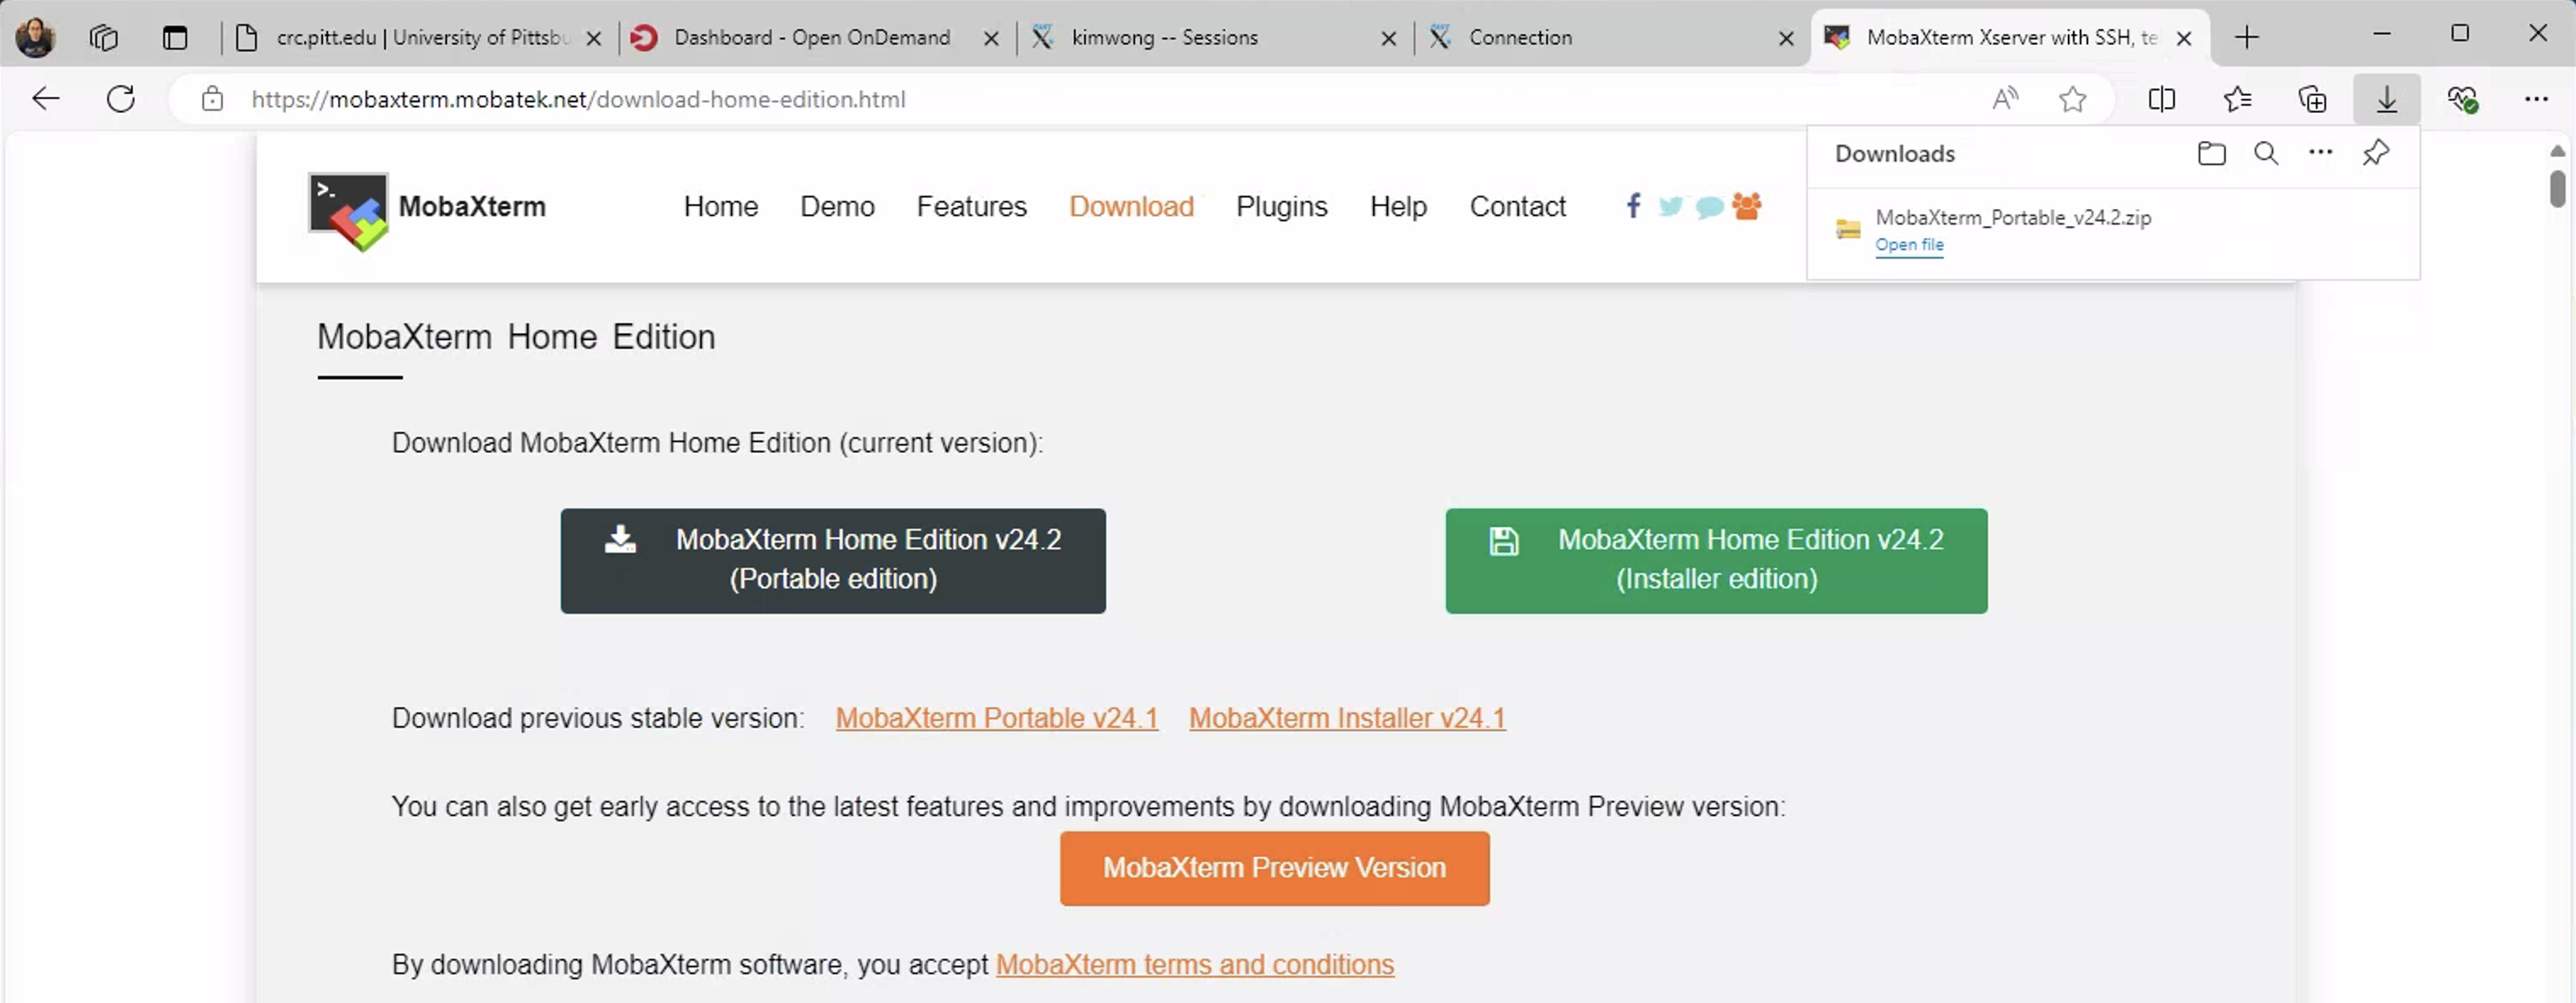Go to the Home menu item

[x=720, y=206]
